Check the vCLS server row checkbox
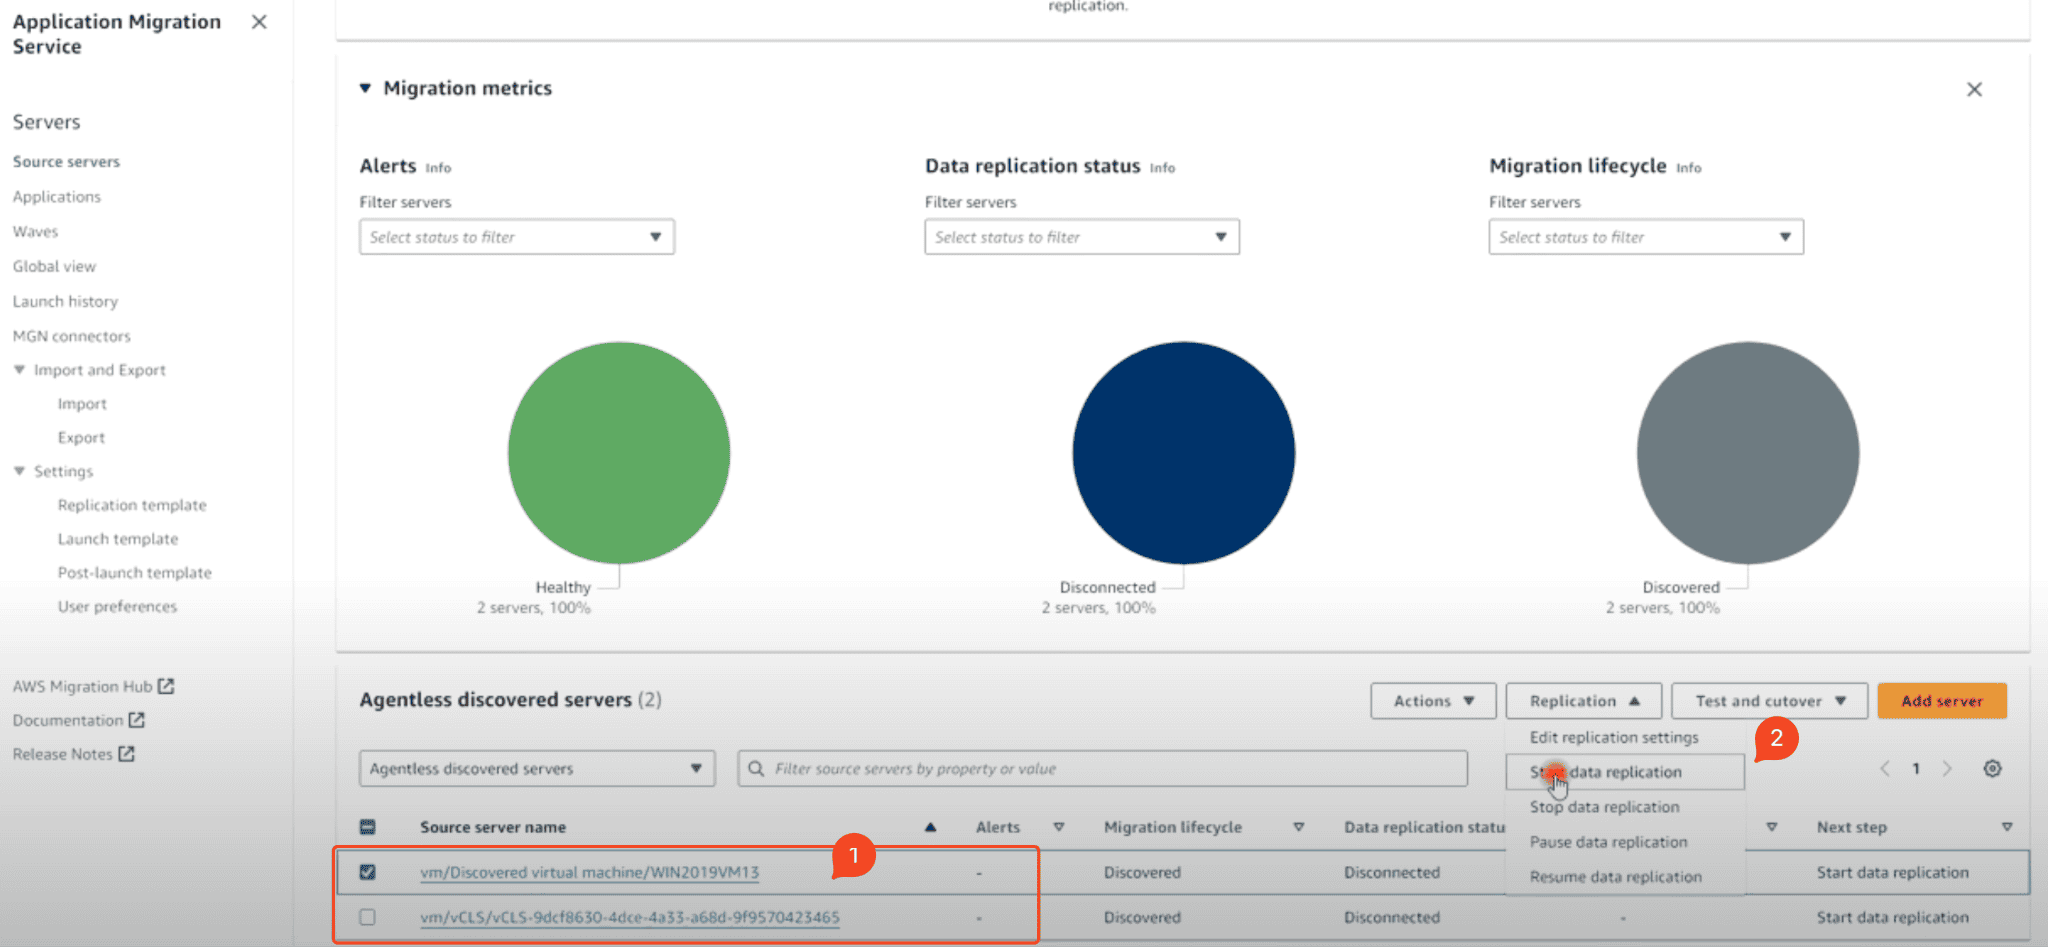The image size is (2048, 947). point(367,917)
